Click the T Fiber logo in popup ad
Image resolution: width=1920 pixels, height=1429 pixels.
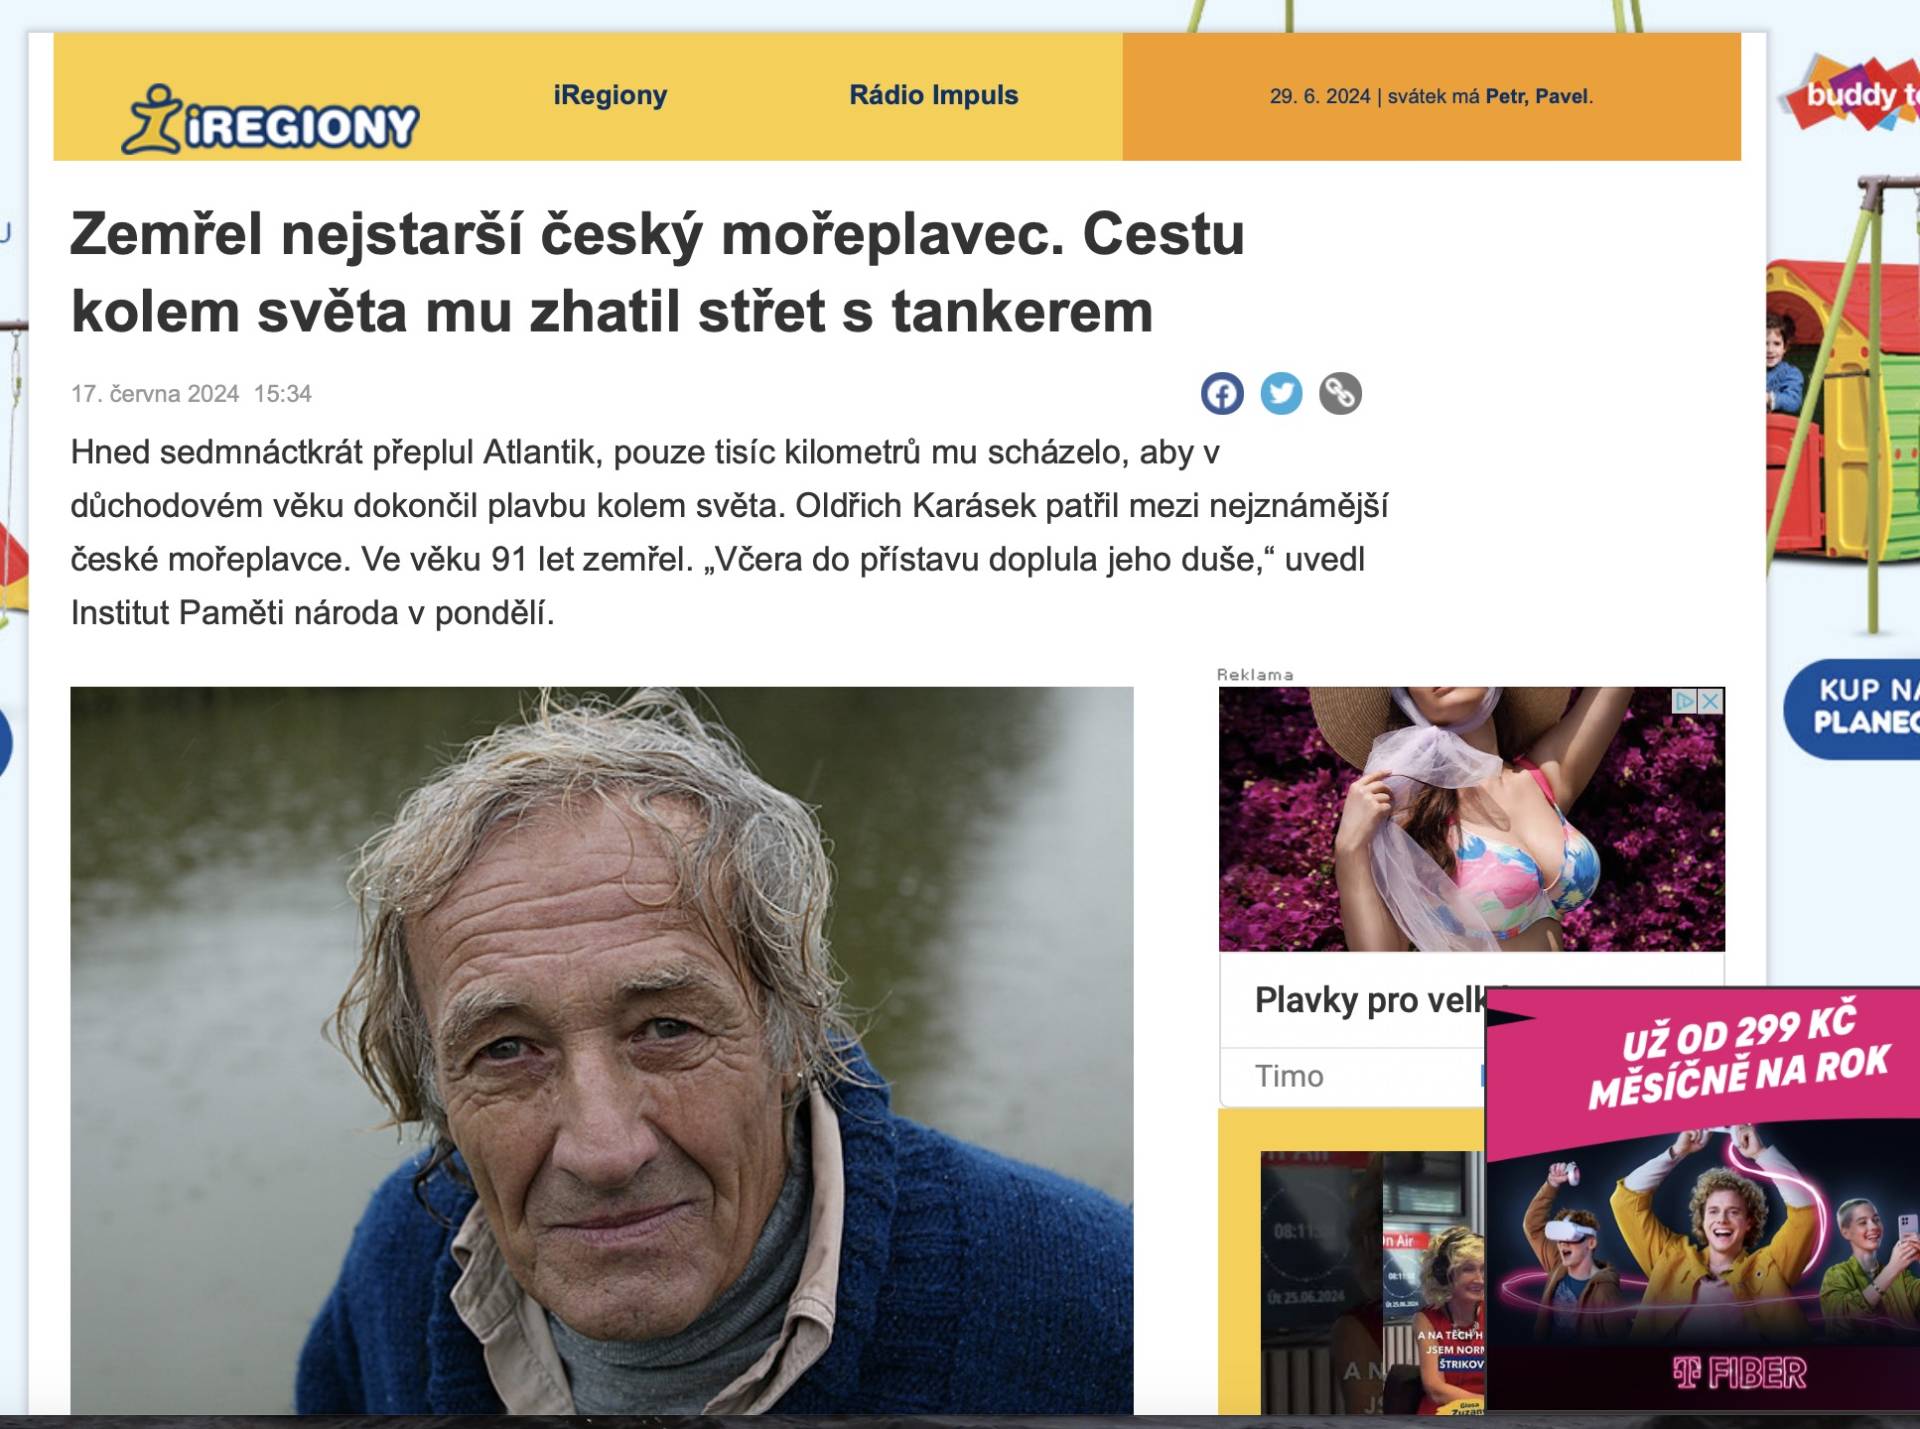[x=1740, y=1373]
